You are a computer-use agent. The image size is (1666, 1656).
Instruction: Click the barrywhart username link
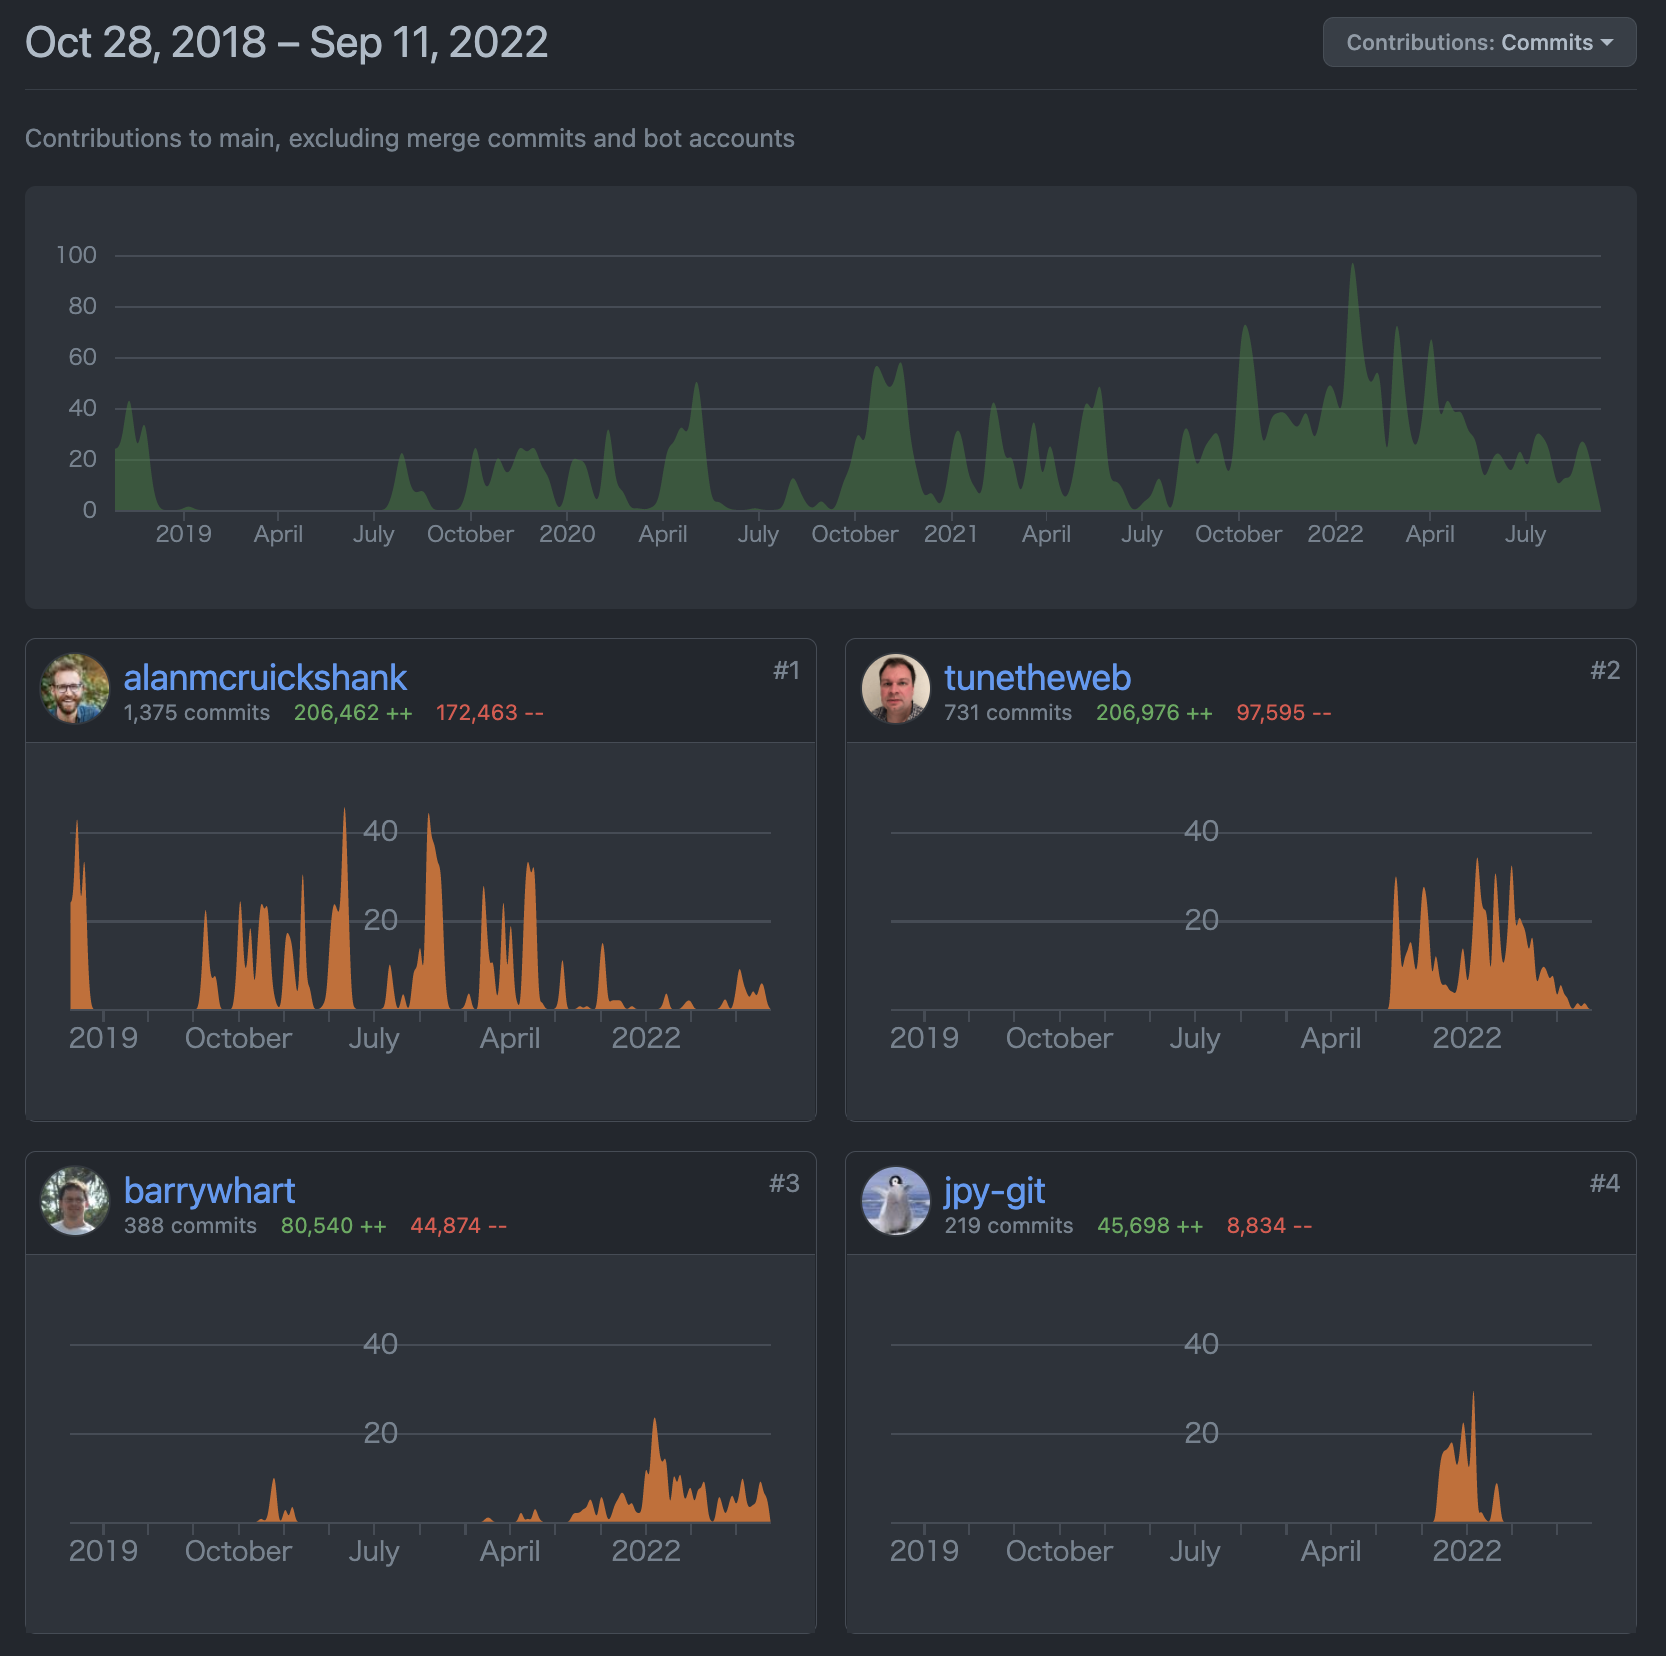point(210,1190)
